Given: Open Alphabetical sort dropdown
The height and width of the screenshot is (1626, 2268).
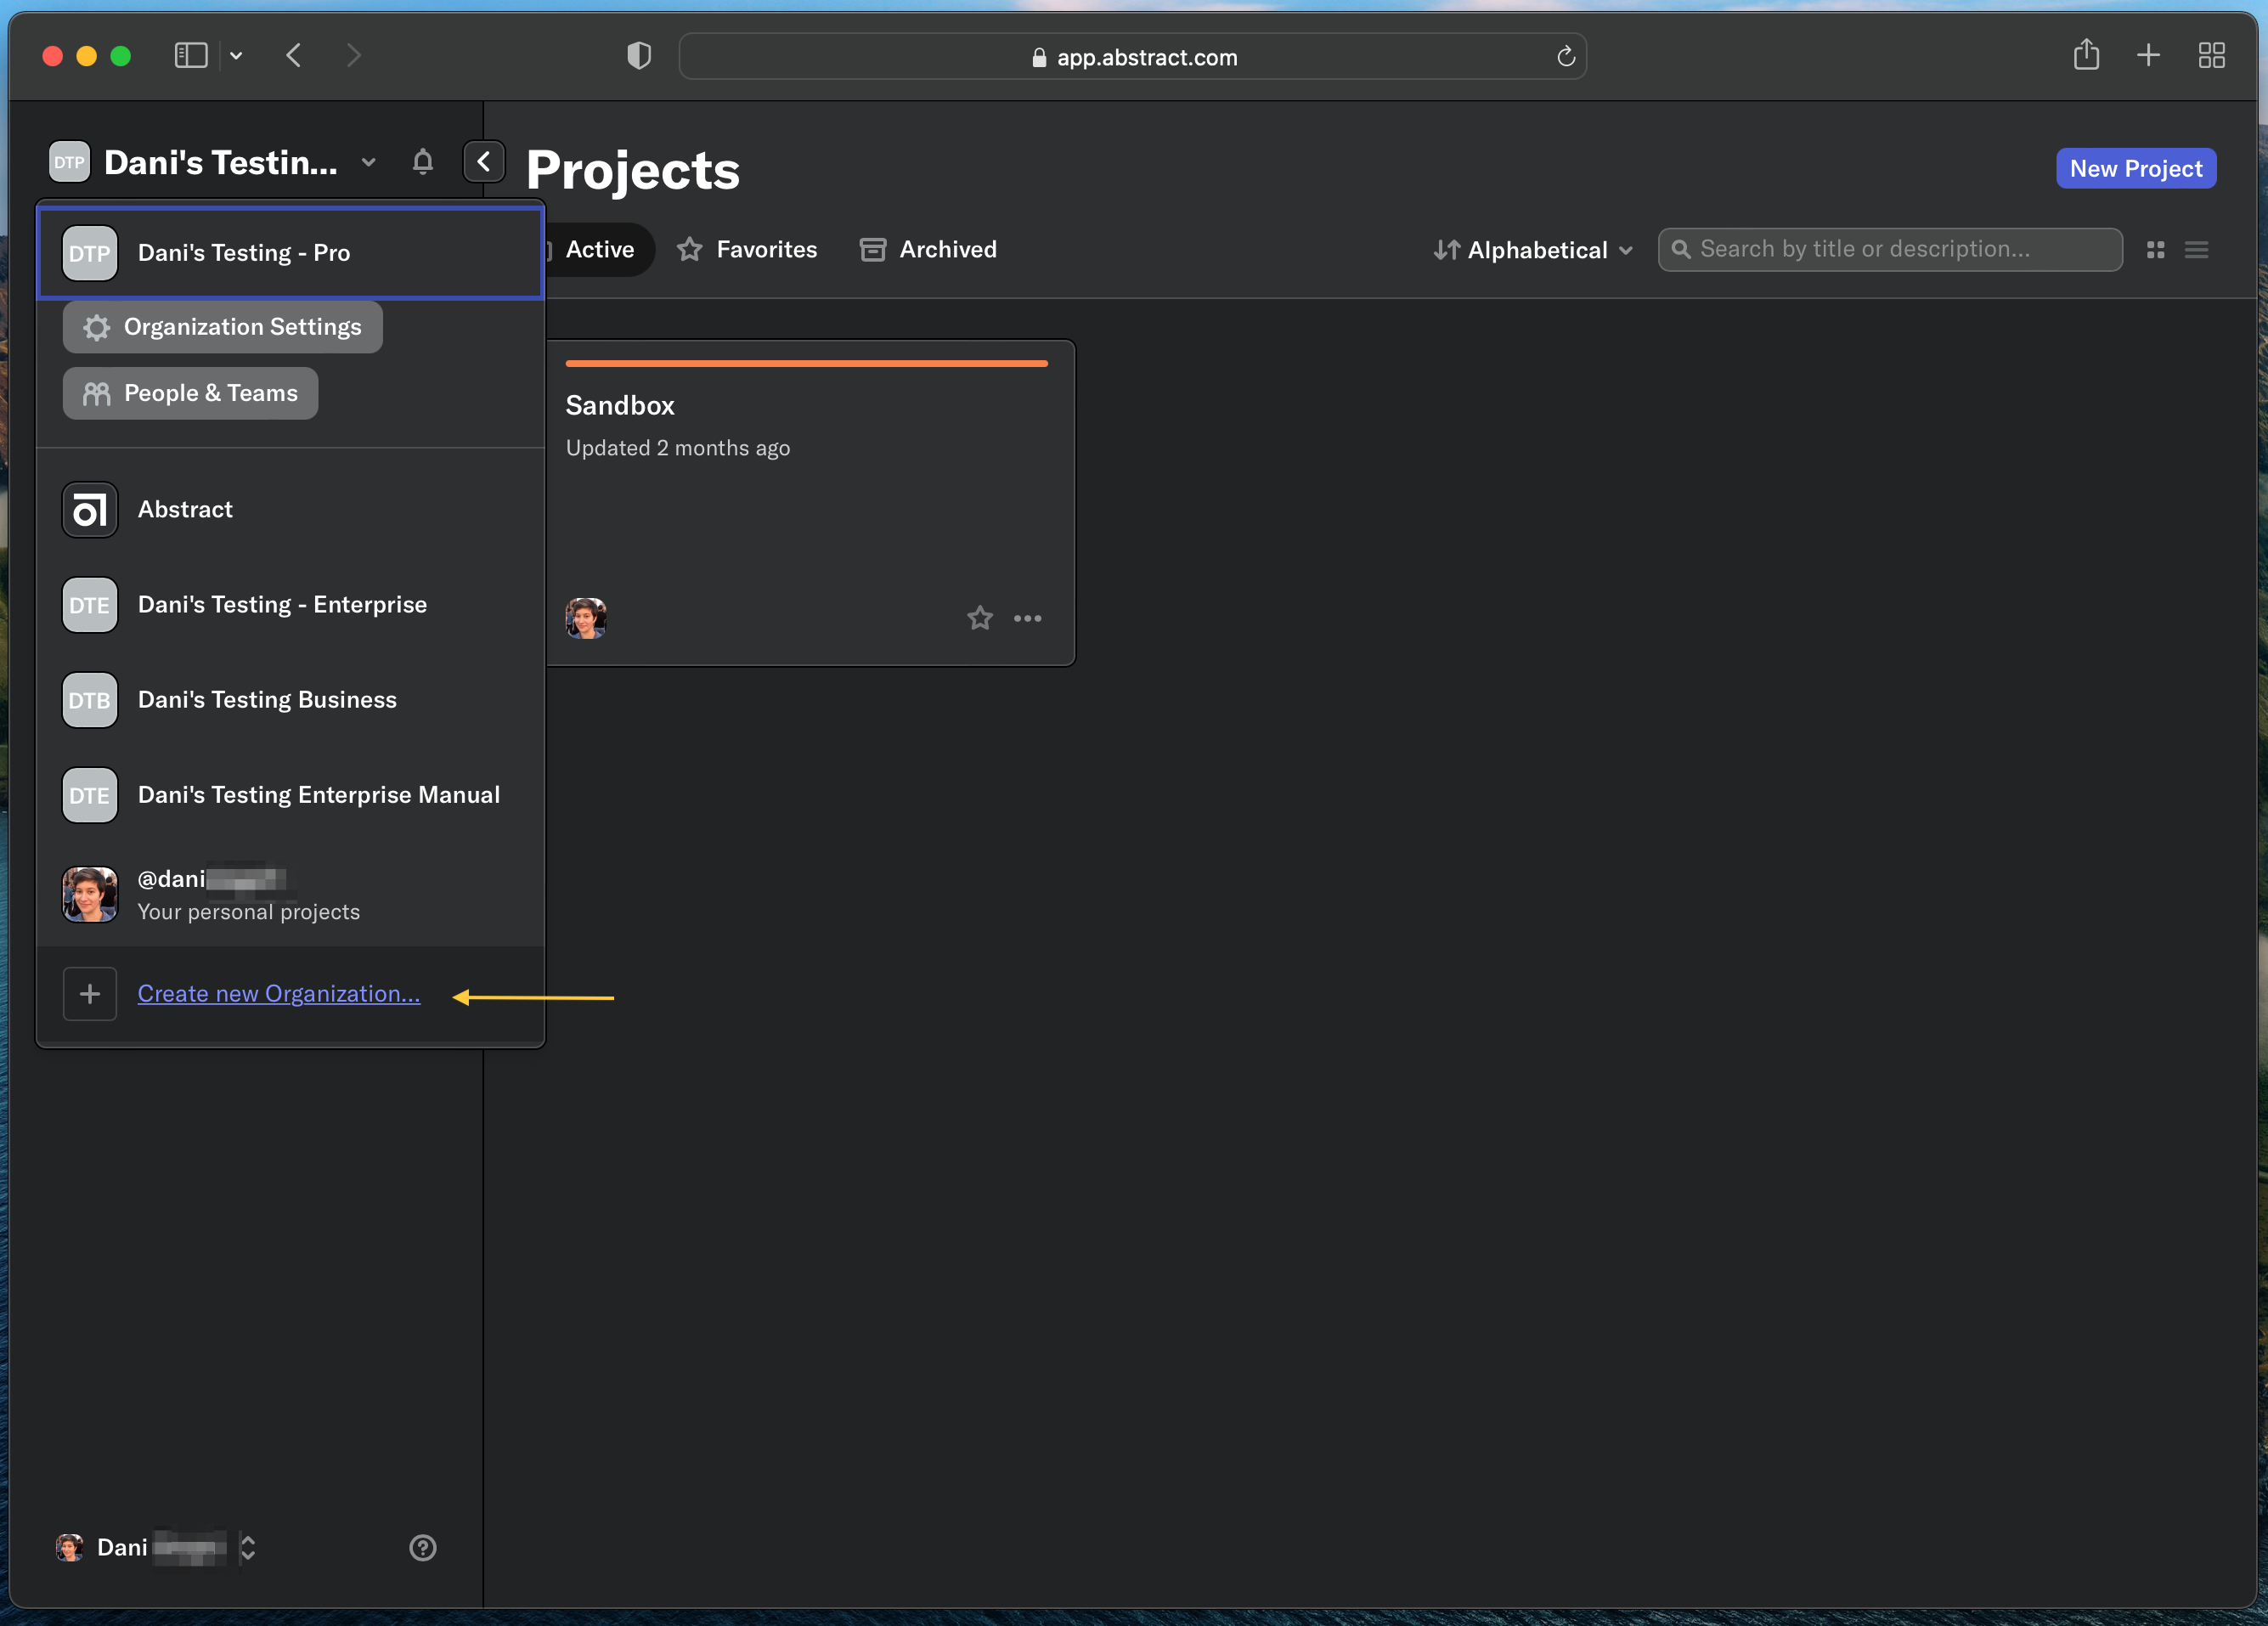Looking at the screenshot, I should click(1533, 250).
